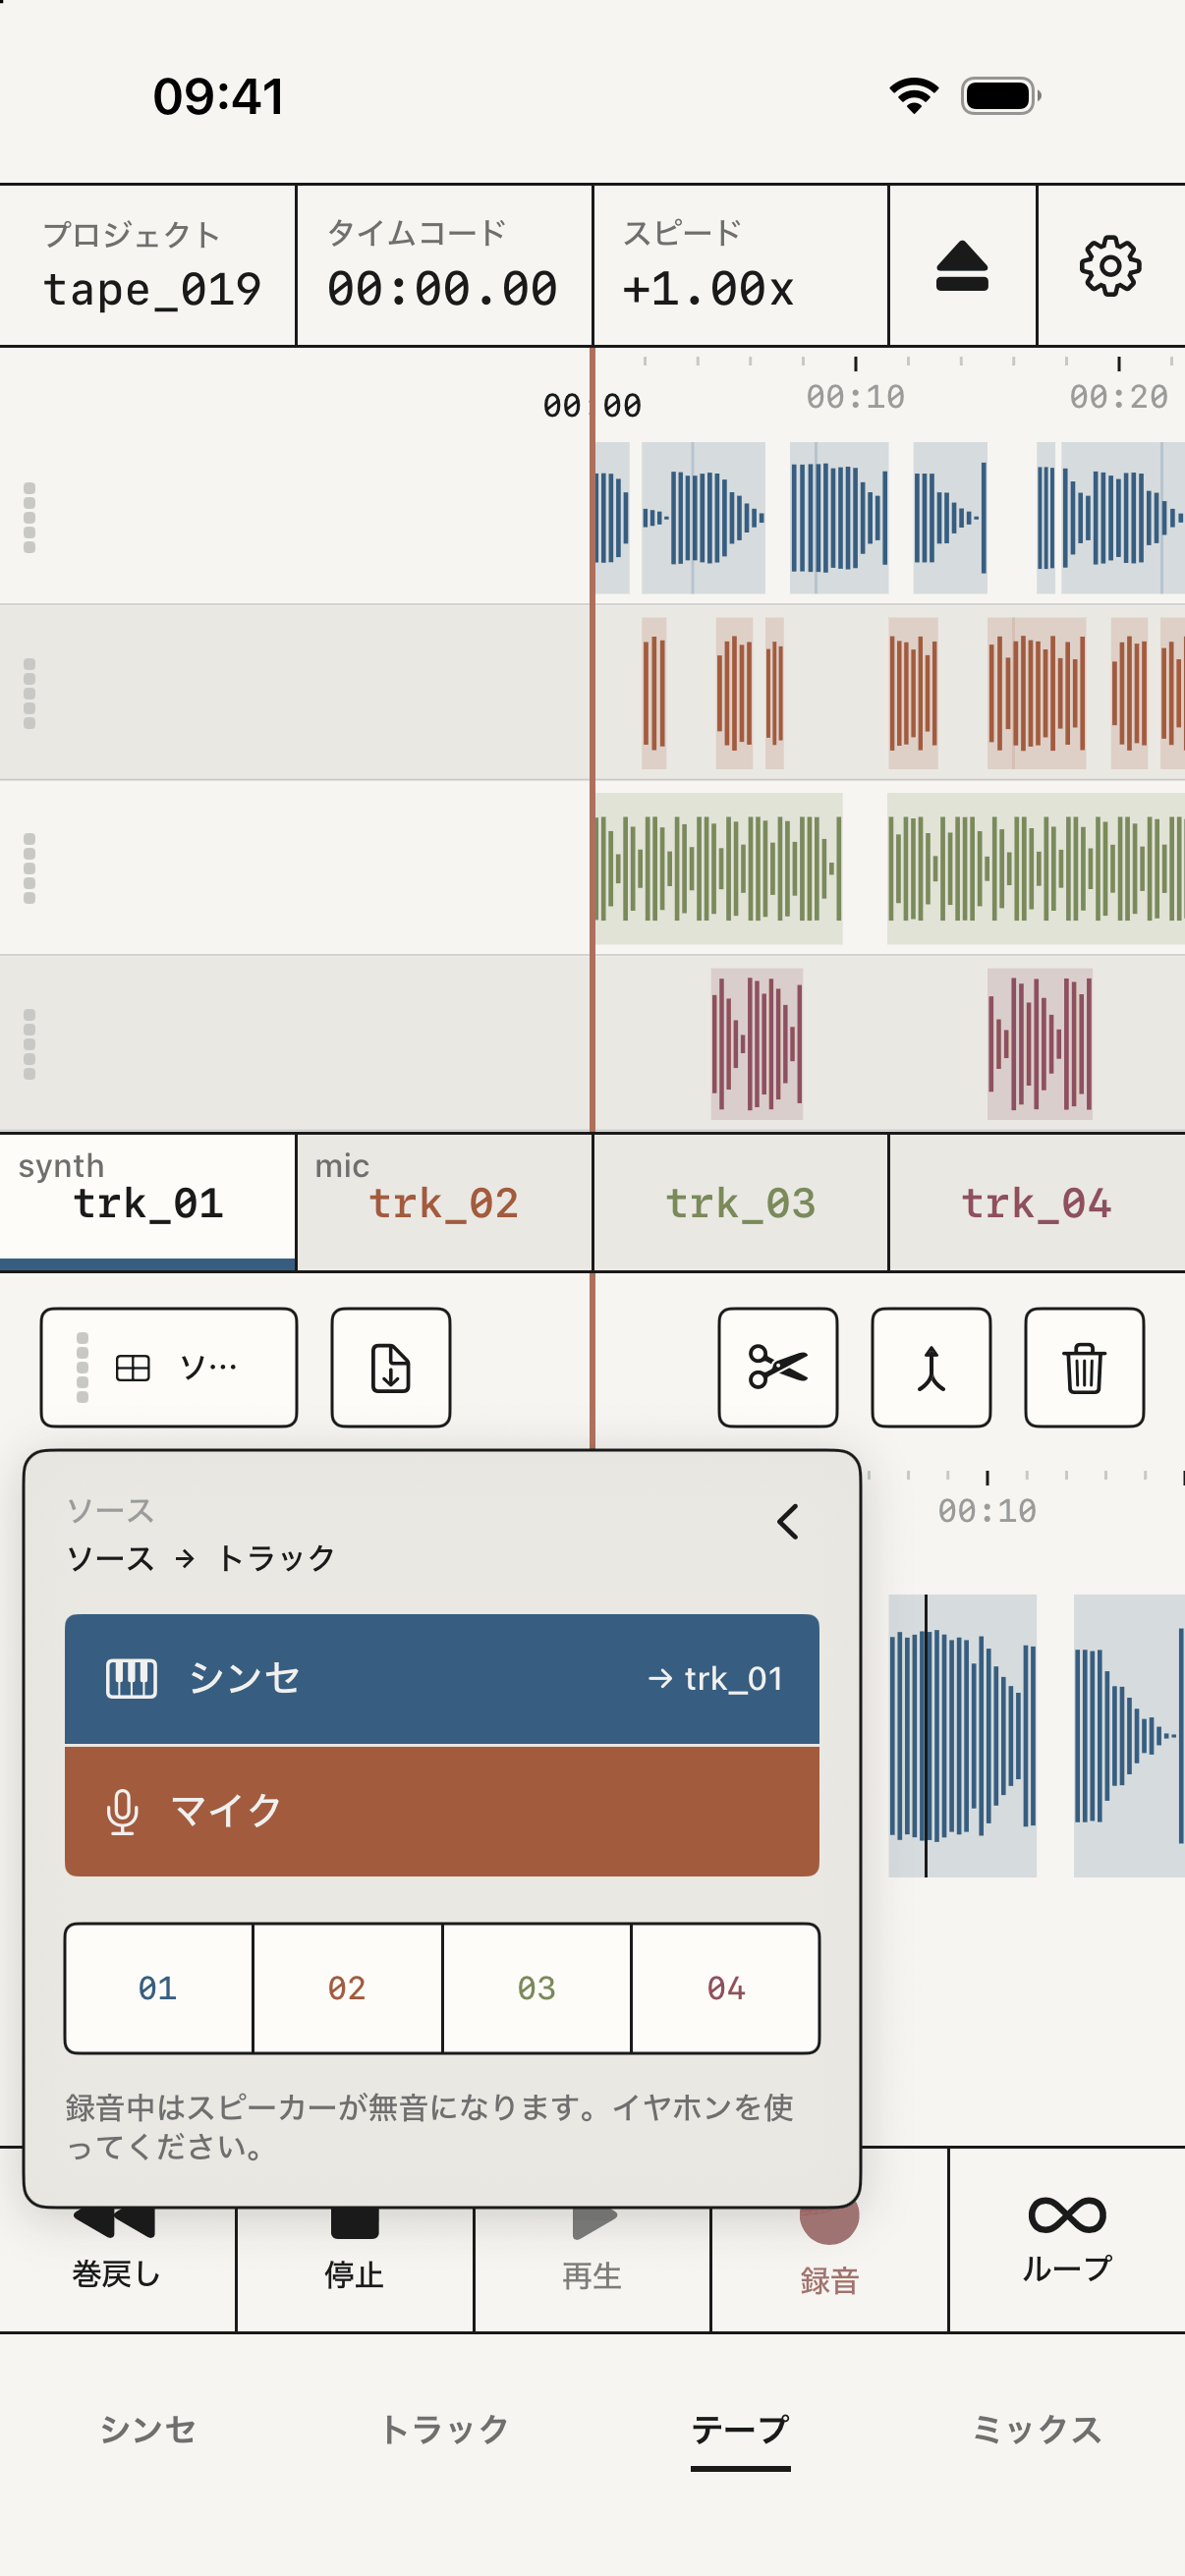
Task: Tap the eject tape icon
Action: 962,266
